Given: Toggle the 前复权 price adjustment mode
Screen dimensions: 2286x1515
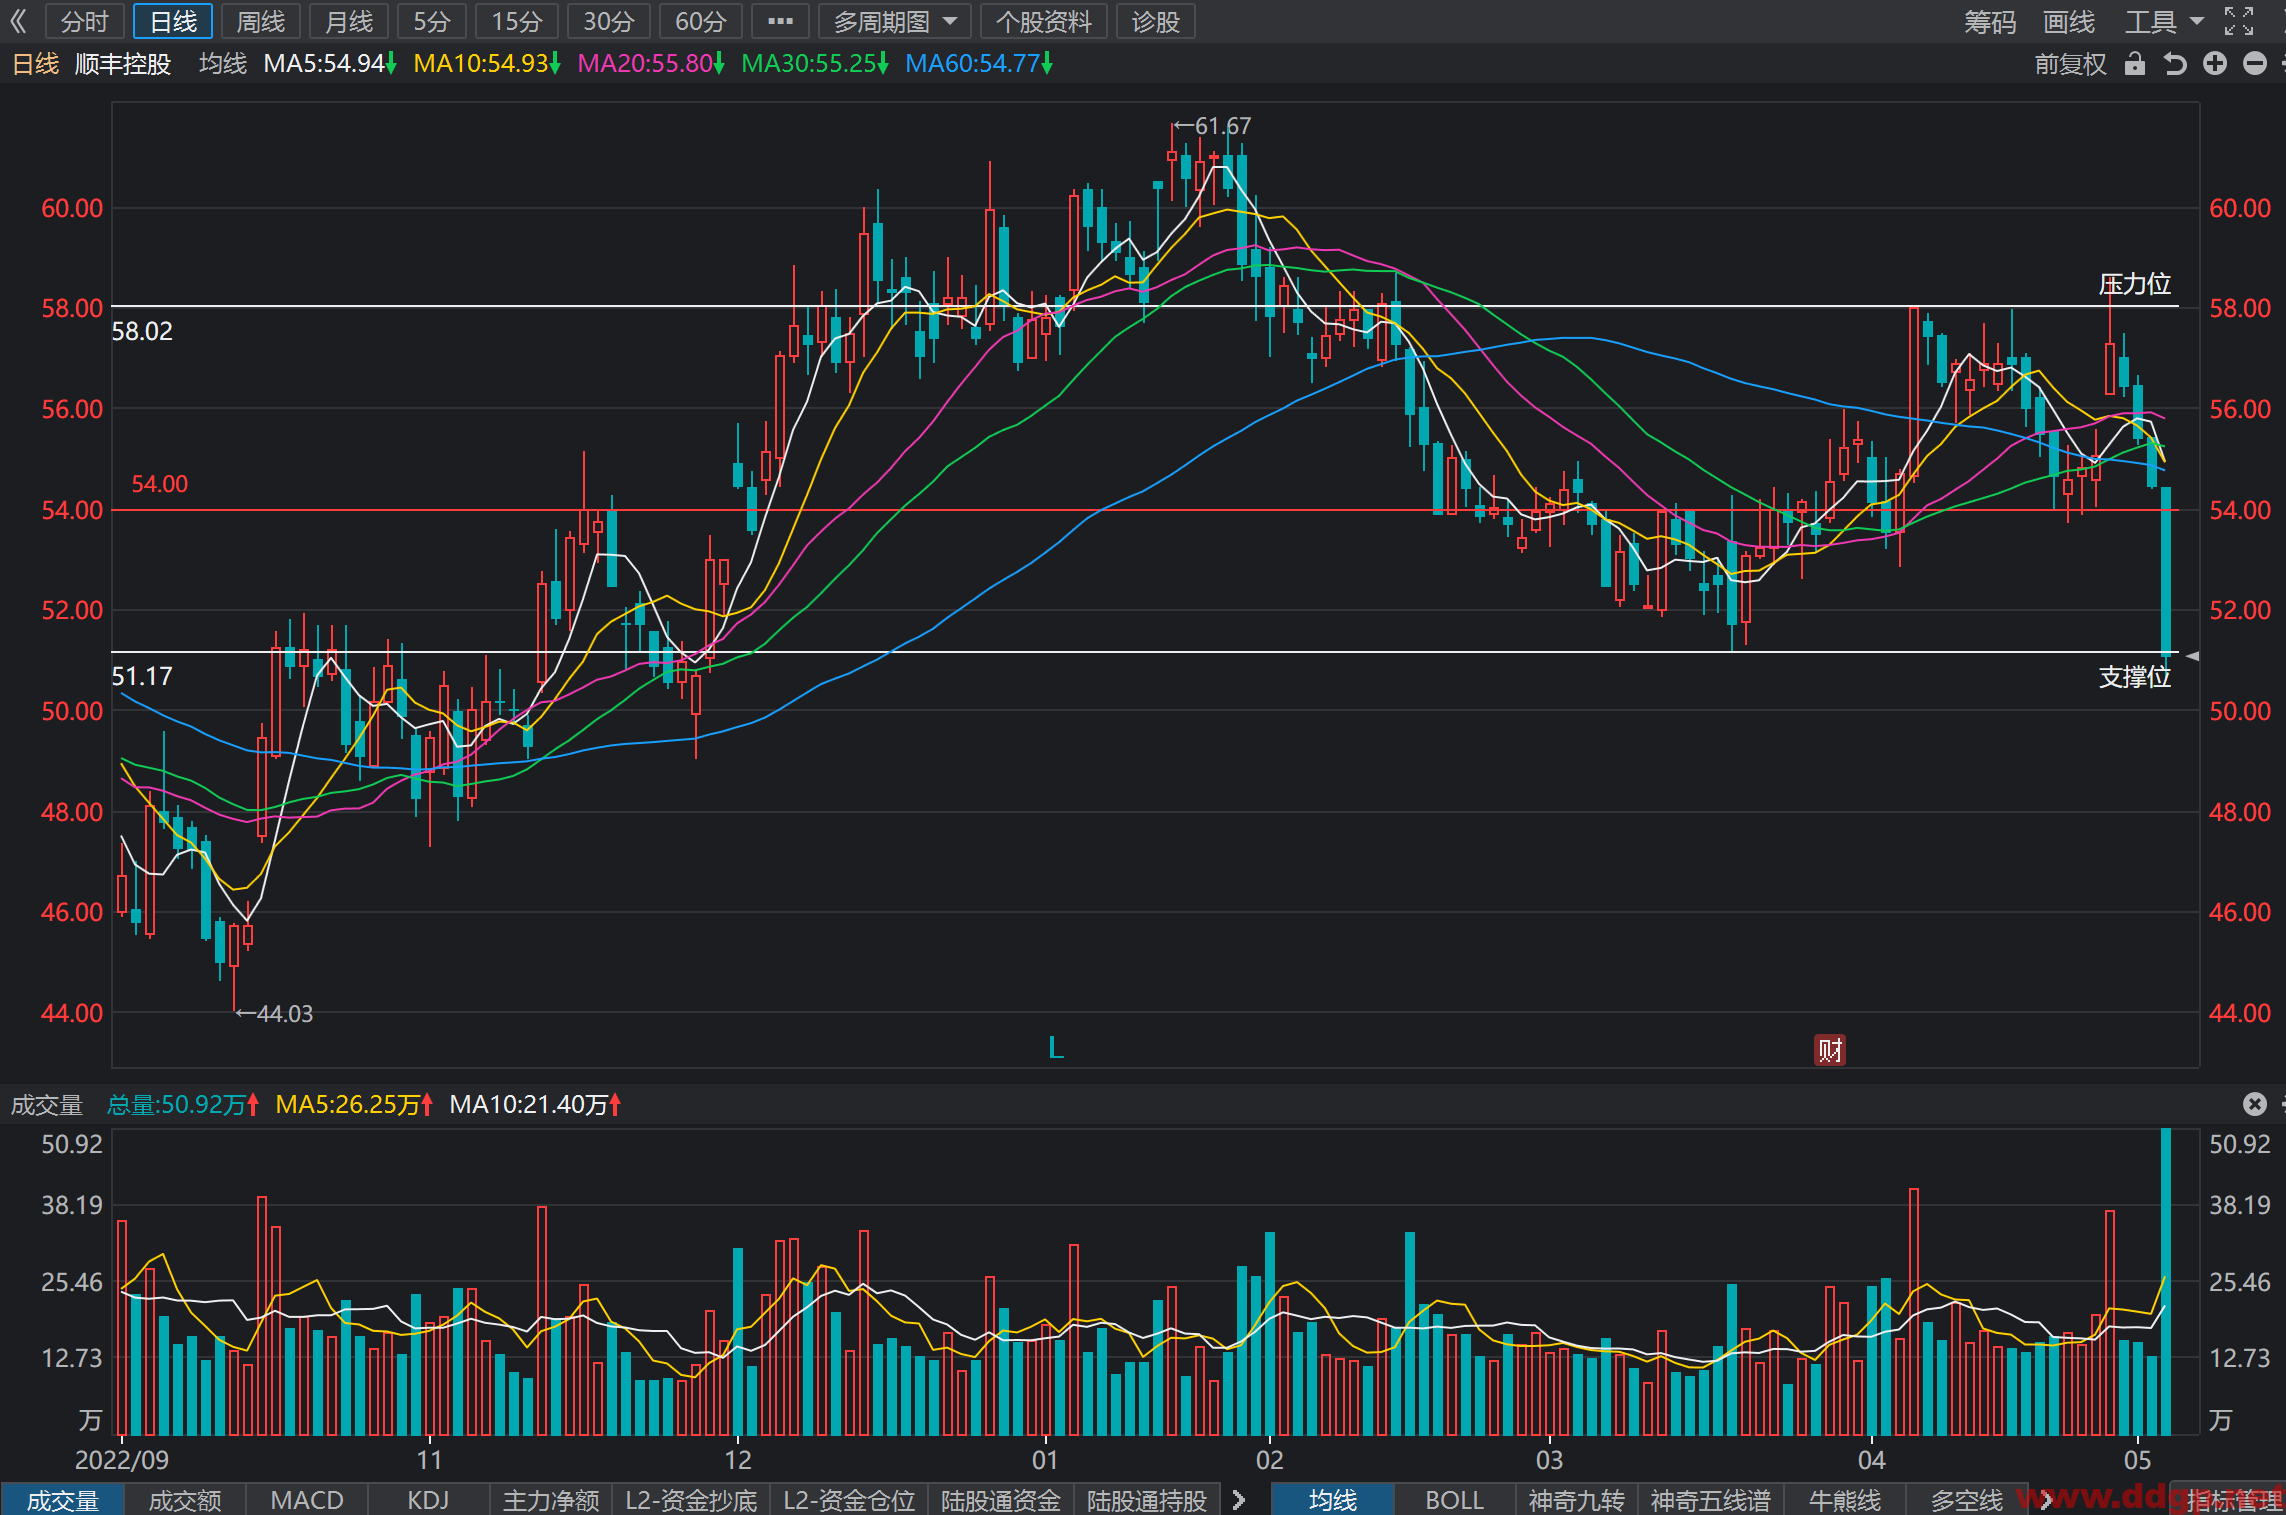Looking at the screenshot, I should point(2070,64).
